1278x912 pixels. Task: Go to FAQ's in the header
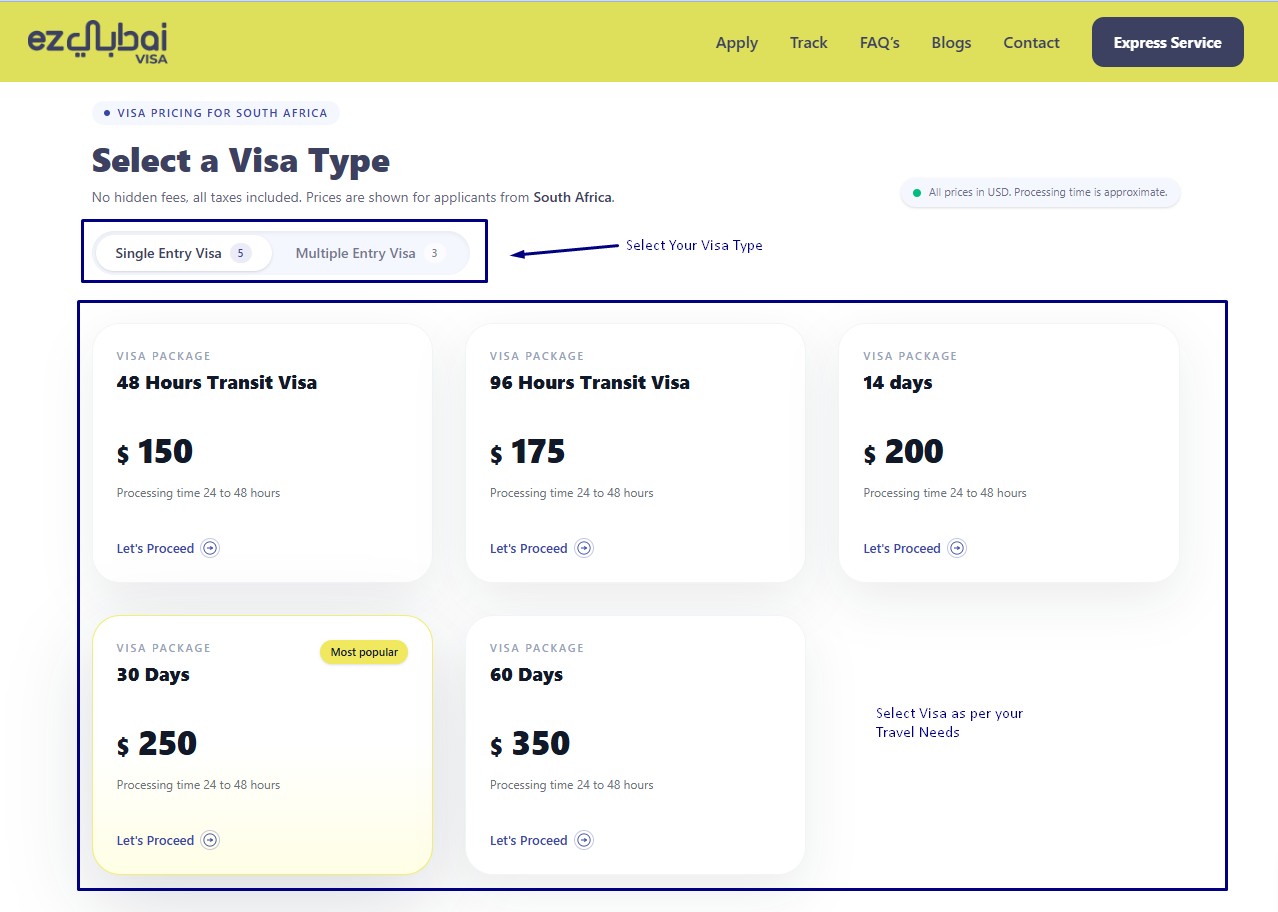880,43
